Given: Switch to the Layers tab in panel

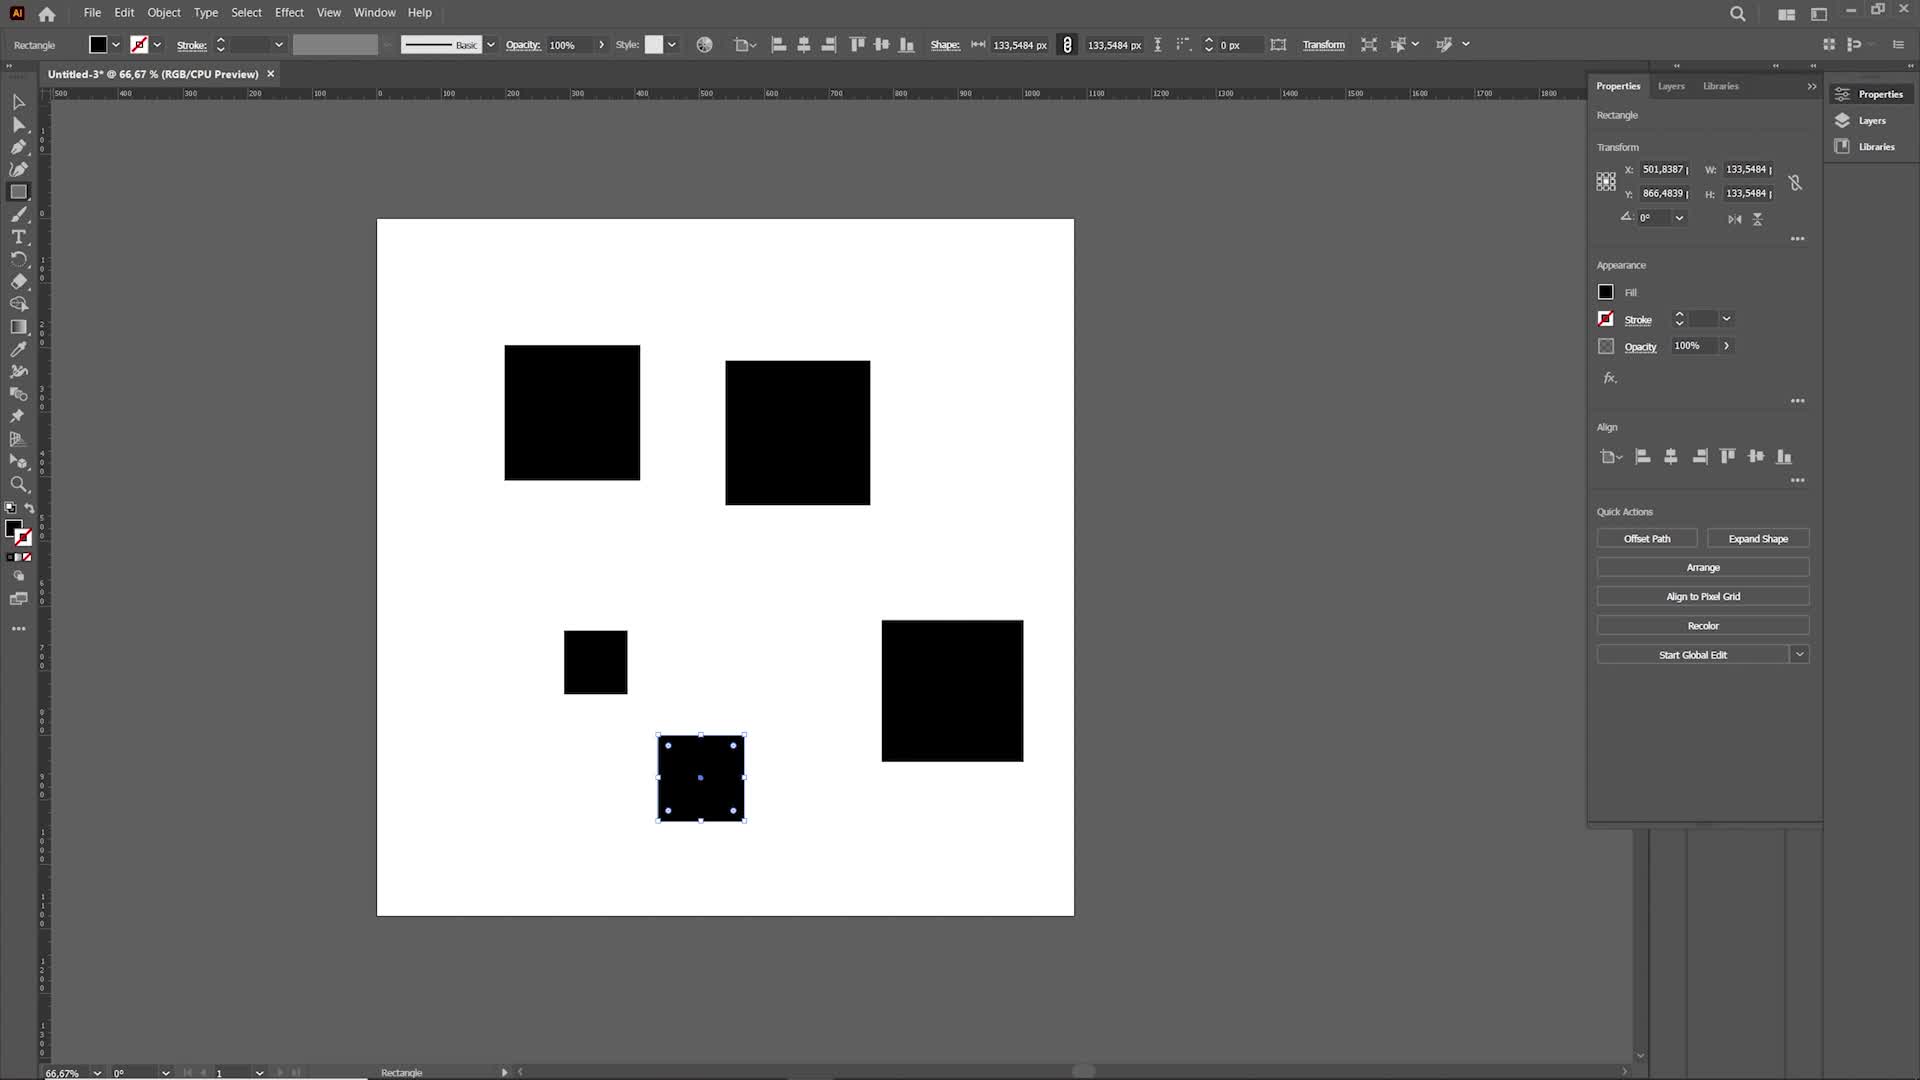Looking at the screenshot, I should (x=1670, y=86).
